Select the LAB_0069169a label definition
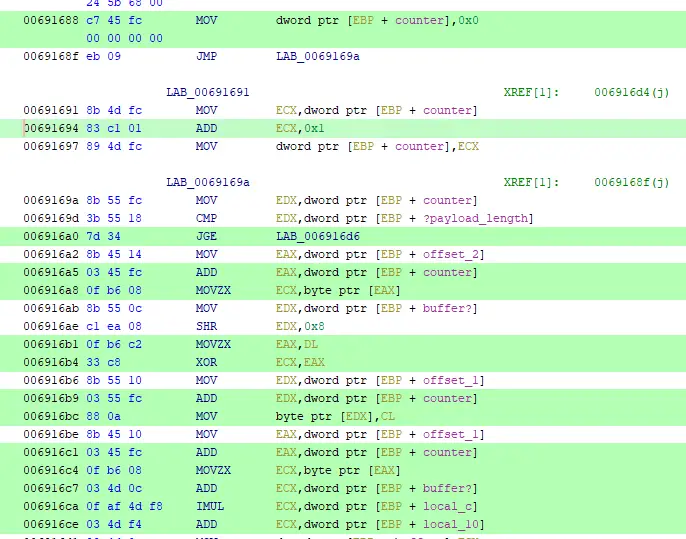Image resolution: width=686 pixels, height=539 pixels. [x=208, y=182]
